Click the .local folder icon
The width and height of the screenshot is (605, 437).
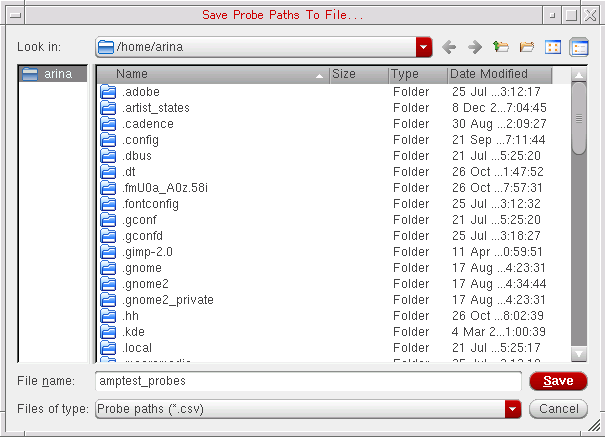click(108, 348)
